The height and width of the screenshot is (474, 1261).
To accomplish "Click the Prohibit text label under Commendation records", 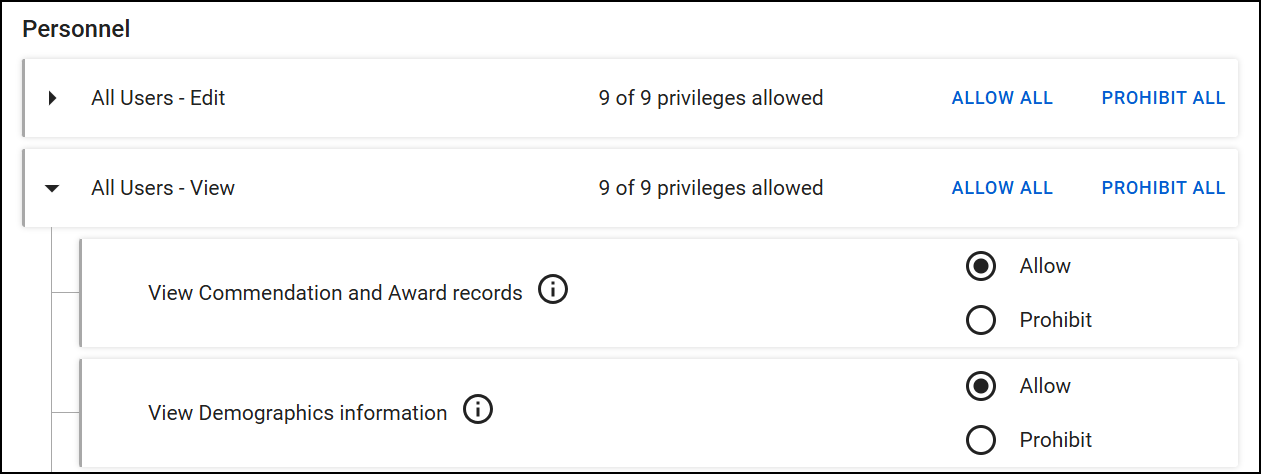I will (x=1055, y=320).
